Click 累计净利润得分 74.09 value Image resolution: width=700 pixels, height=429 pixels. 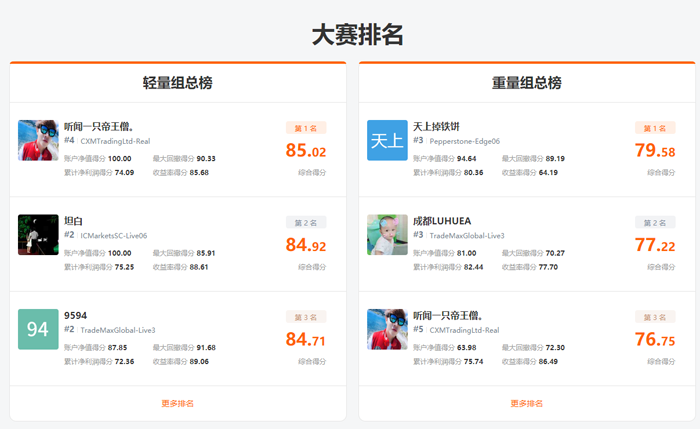(x=124, y=172)
